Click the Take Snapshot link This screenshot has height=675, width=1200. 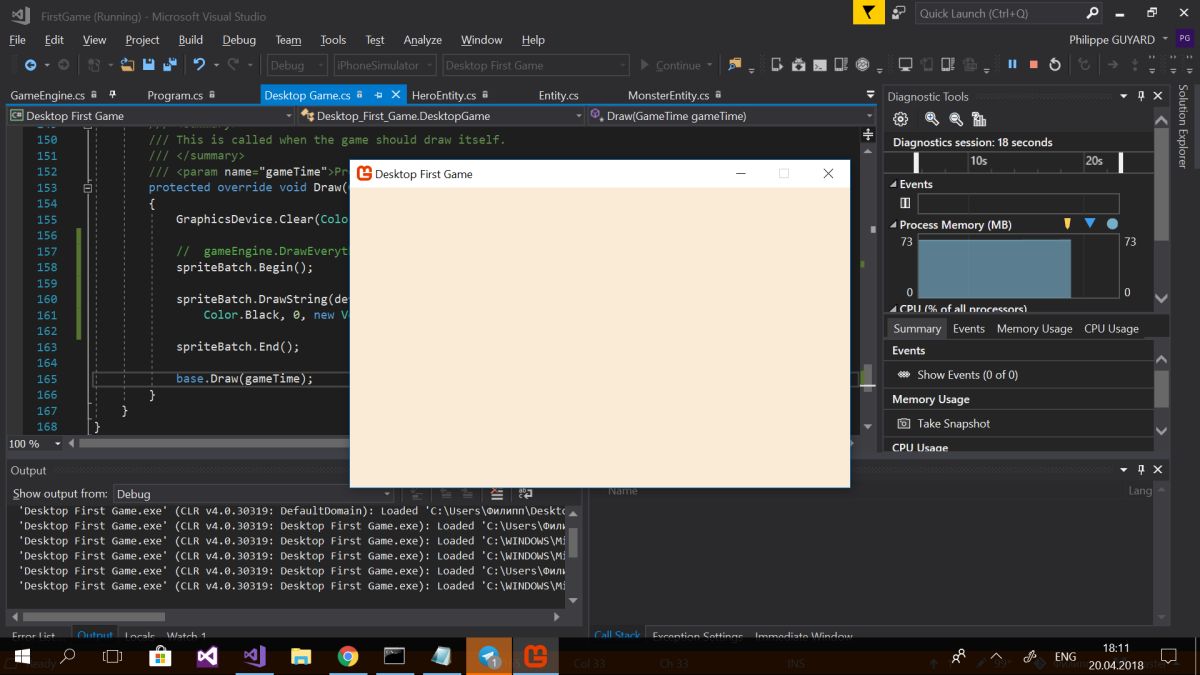[953, 424]
